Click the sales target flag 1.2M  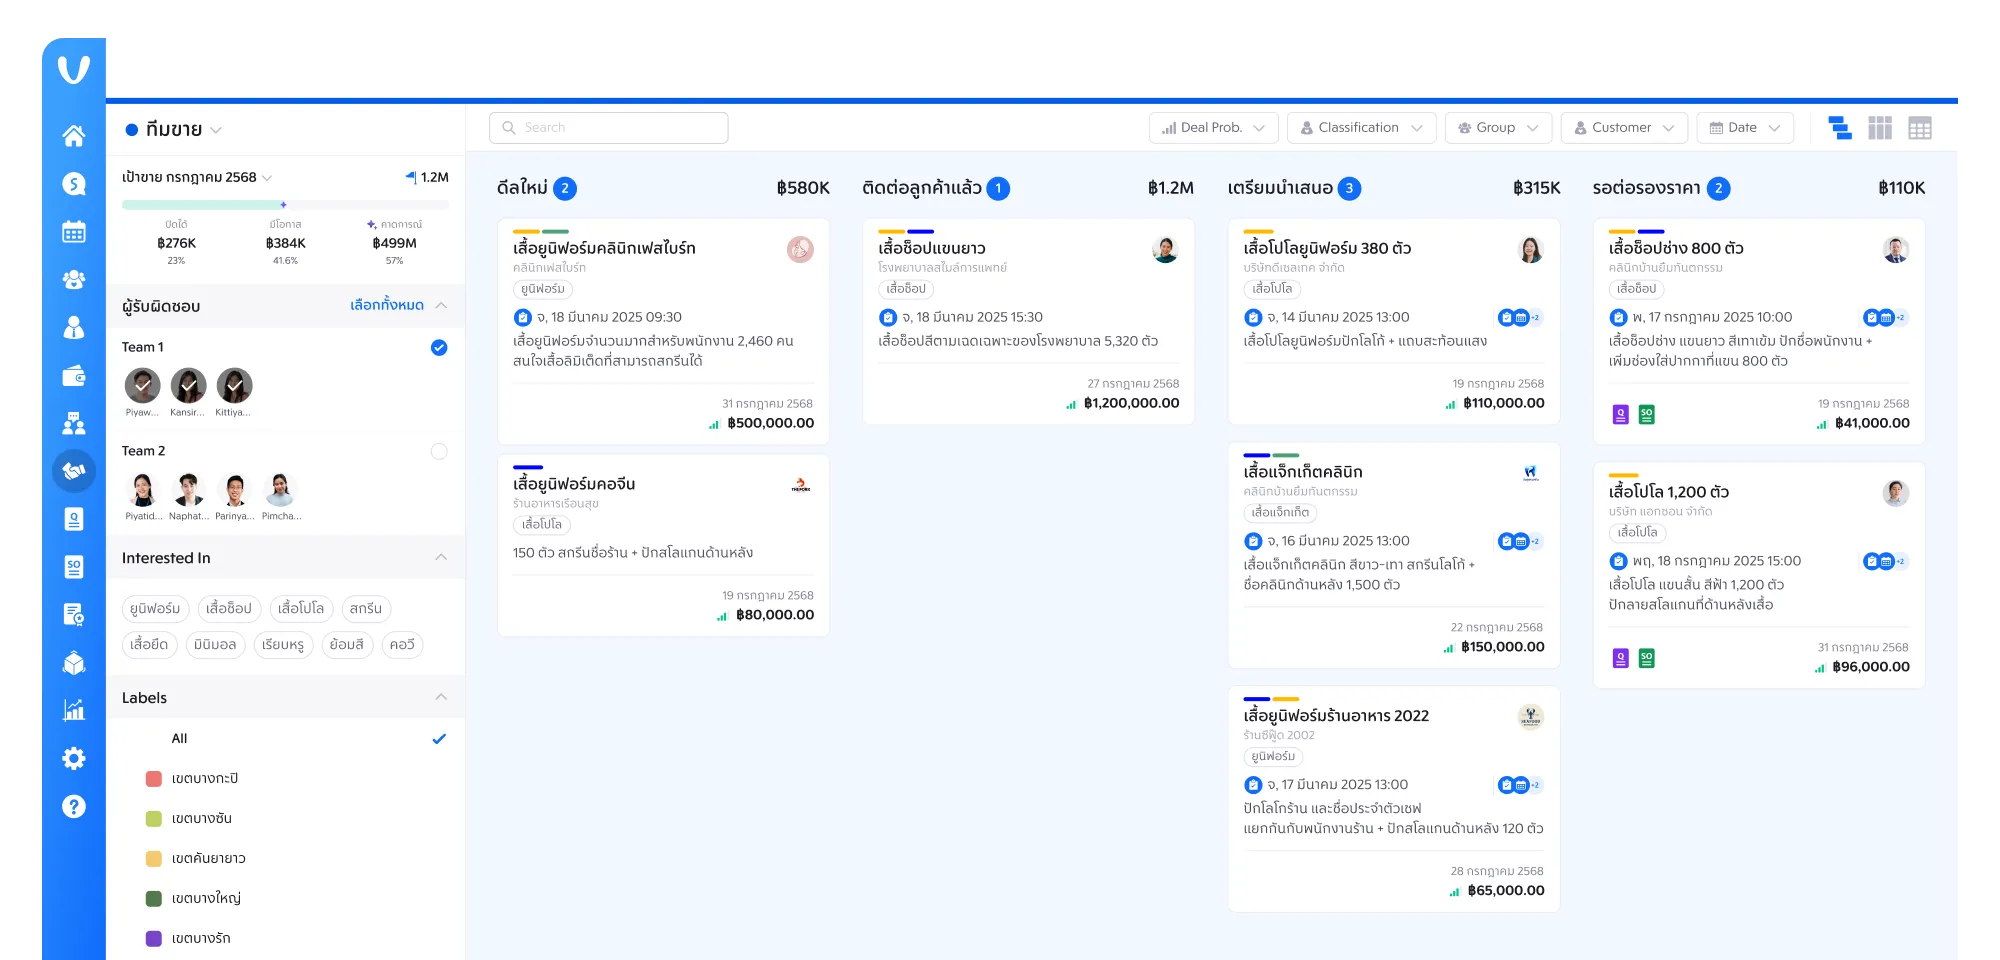(427, 177)
